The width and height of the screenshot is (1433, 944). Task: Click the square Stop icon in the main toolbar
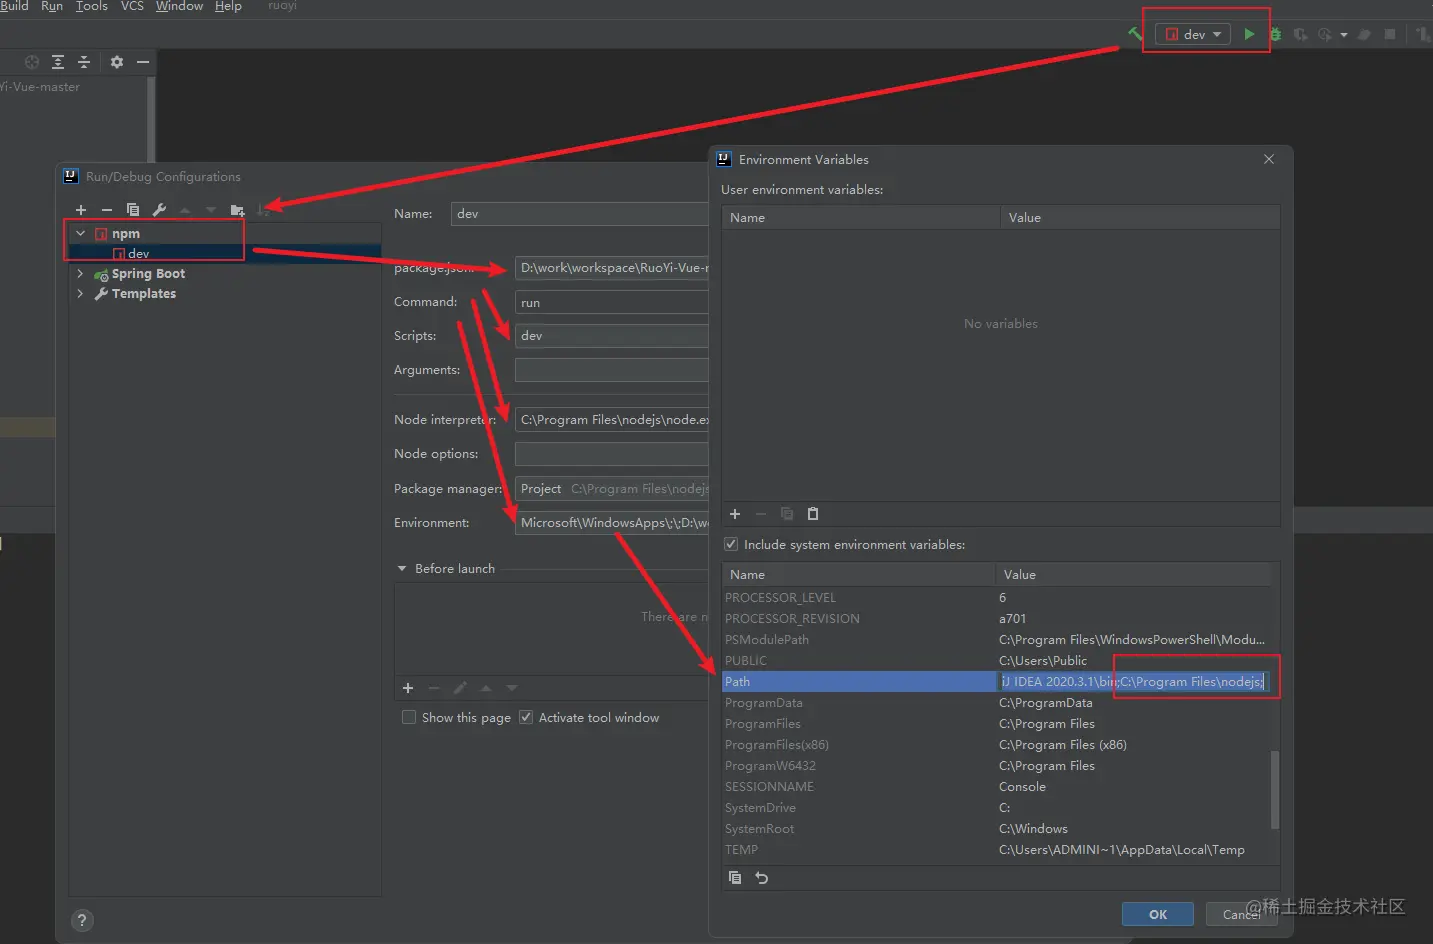pos(1390,34)
